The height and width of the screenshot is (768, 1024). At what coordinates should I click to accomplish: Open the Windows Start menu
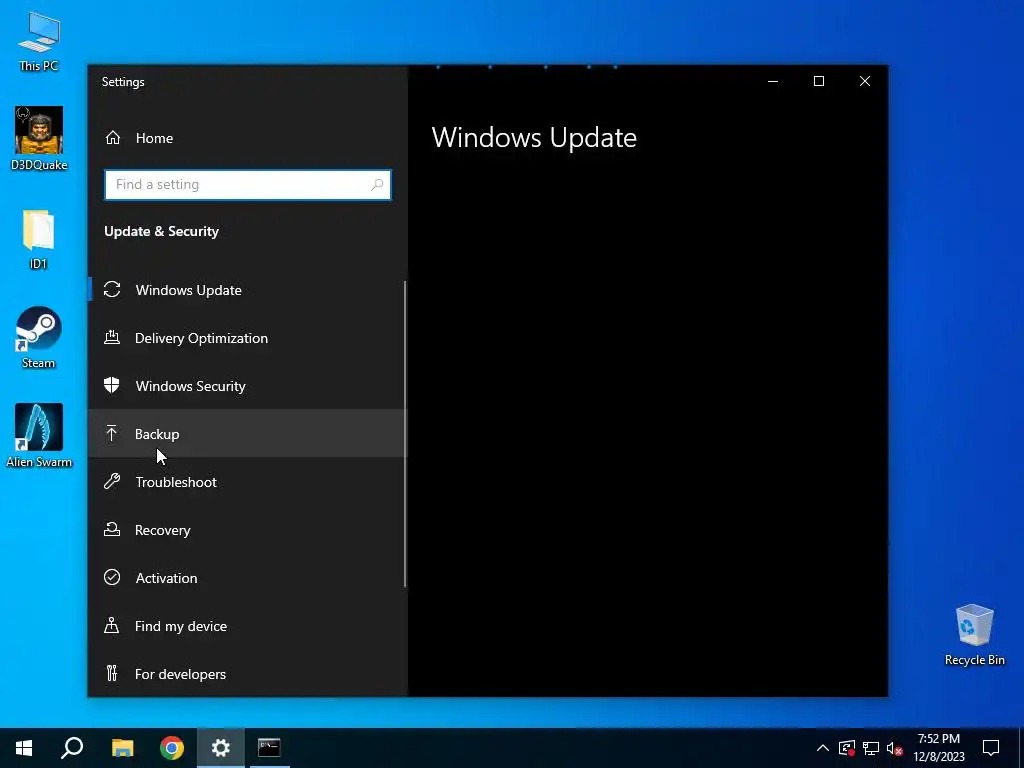[x=24, y=748]
